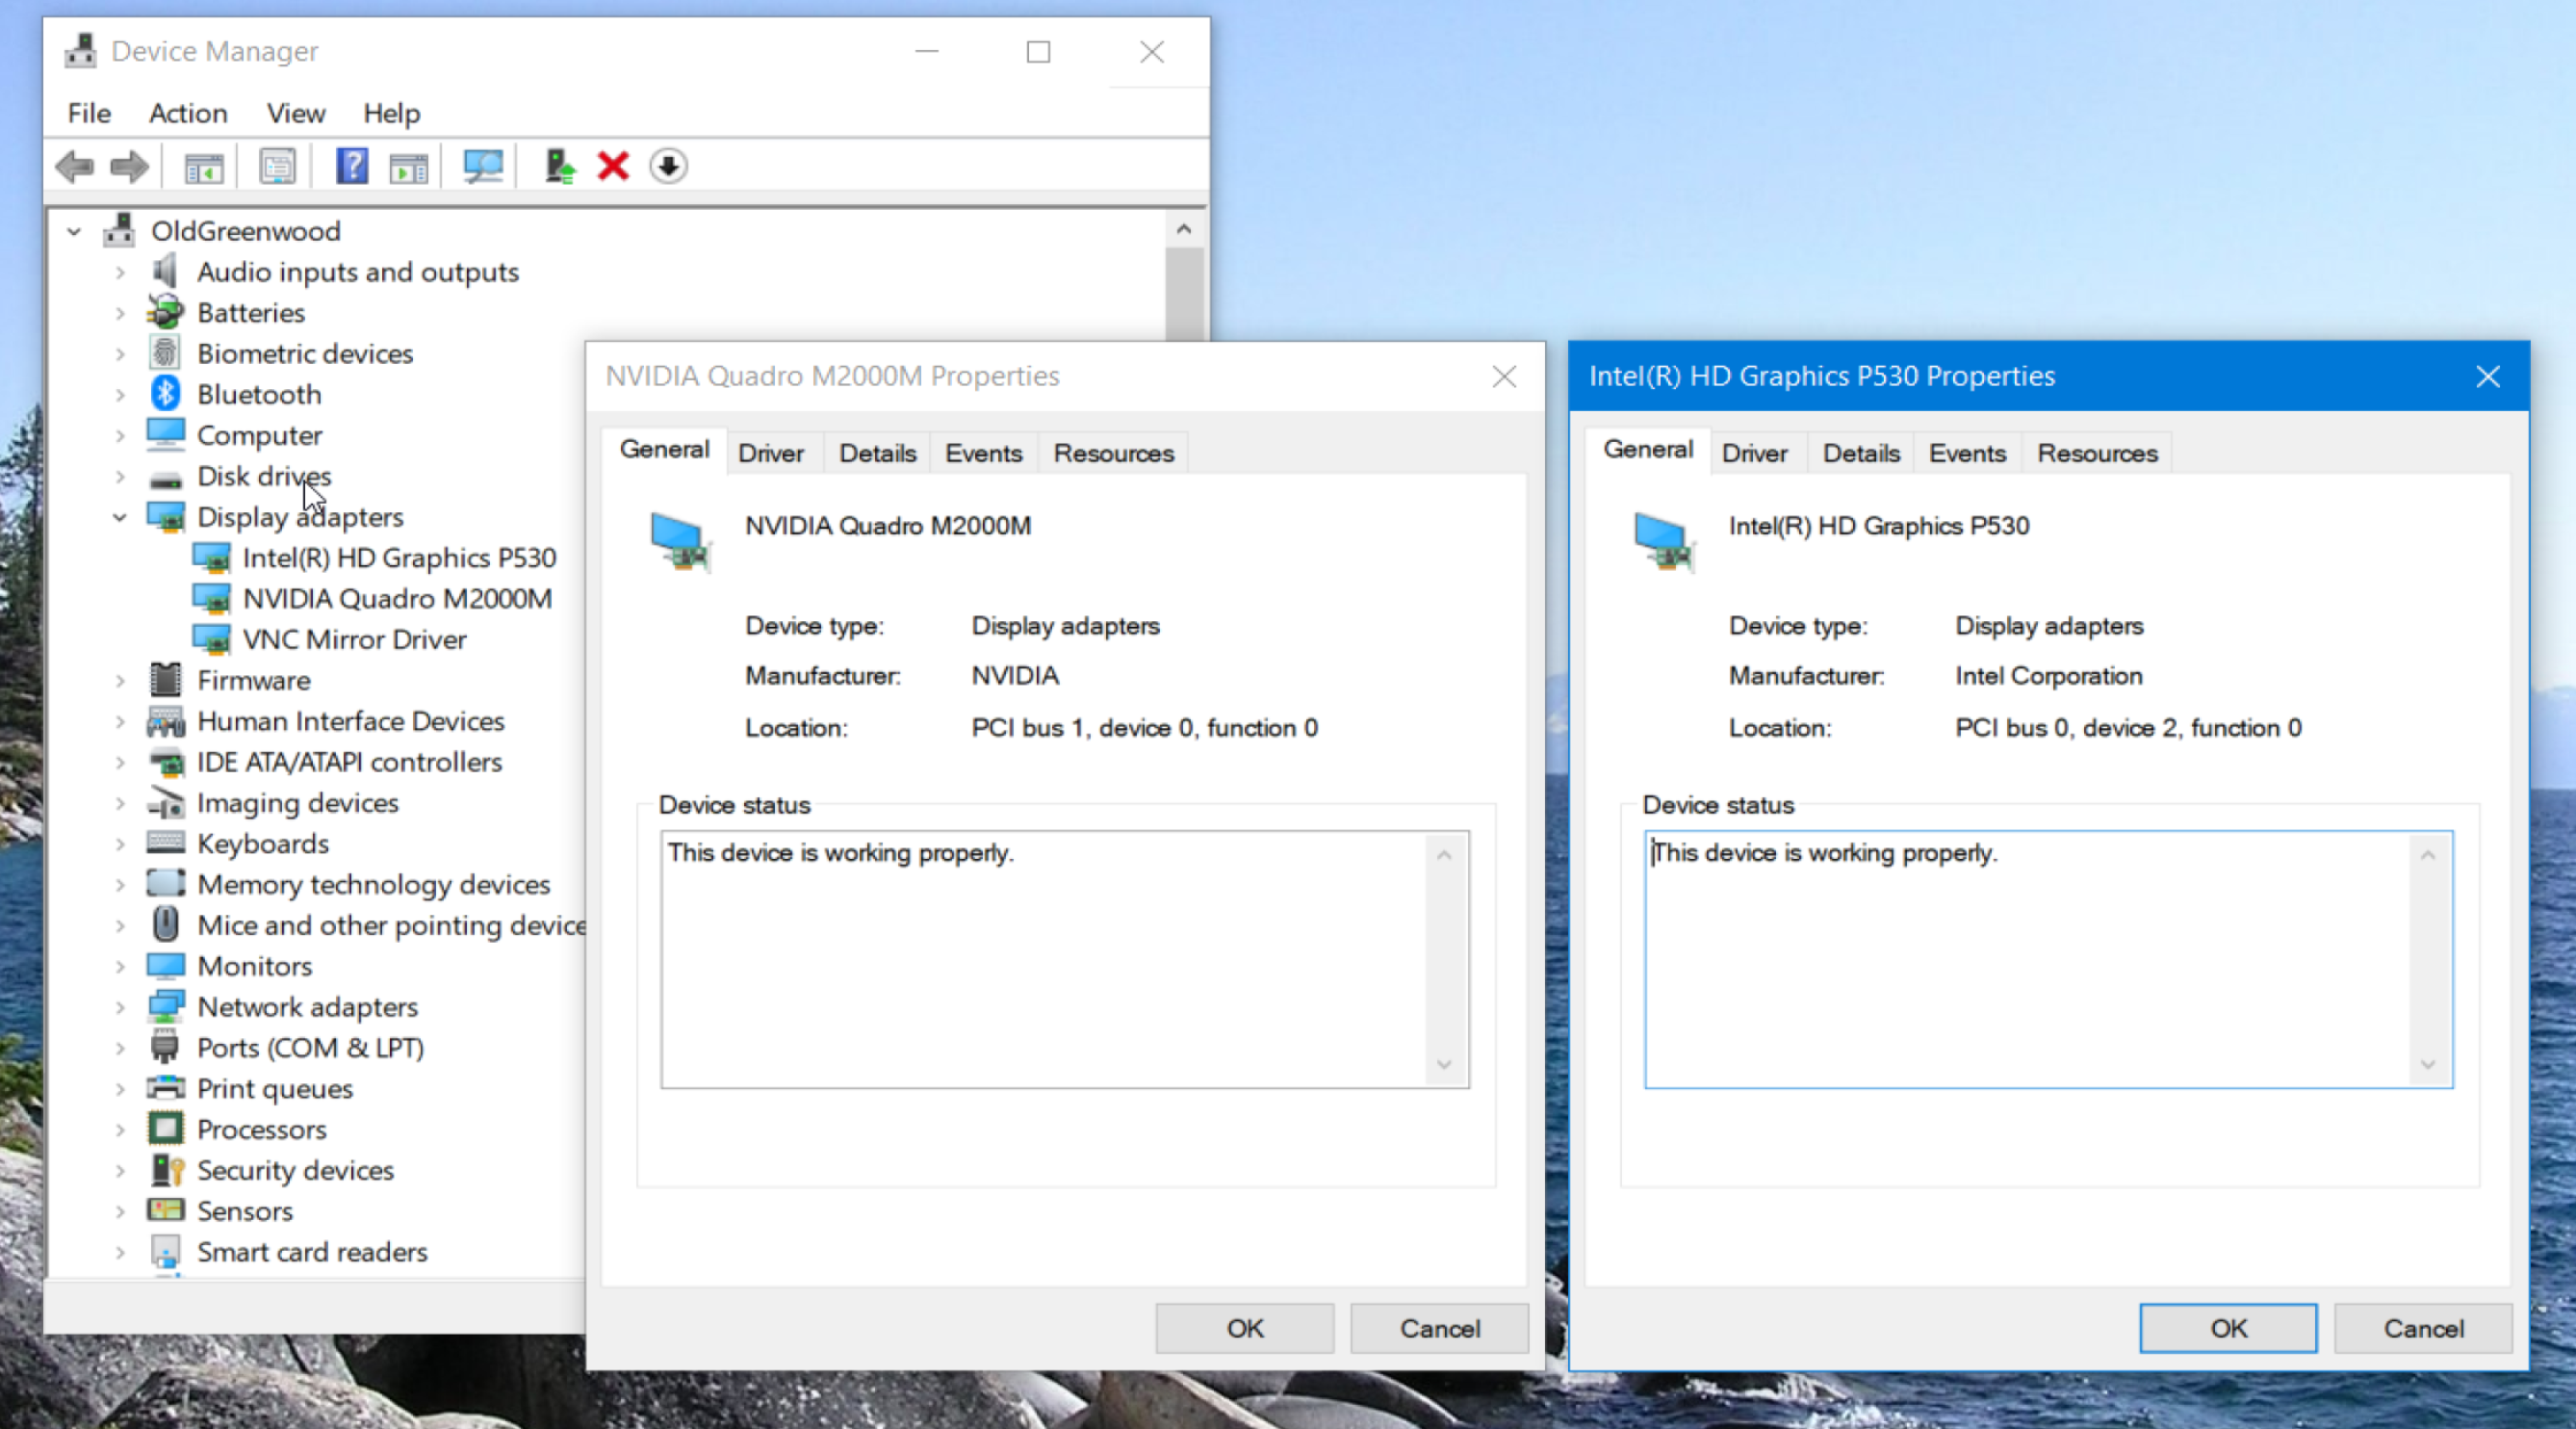Select the Batteries category icon

click(166, 312)
